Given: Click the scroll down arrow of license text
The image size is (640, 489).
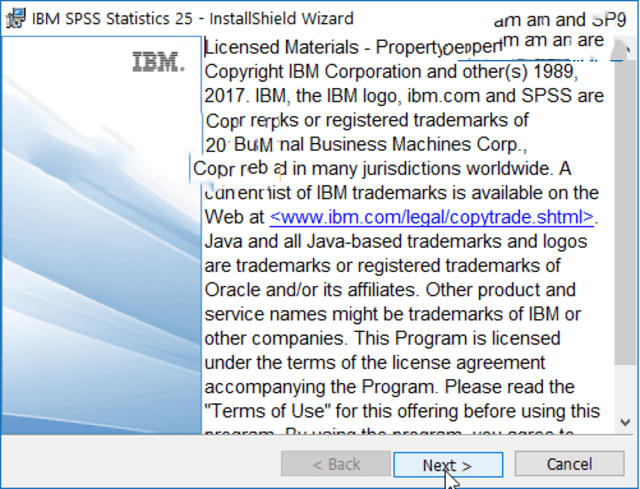Looking at the screenshot, I should click(624, 422).
